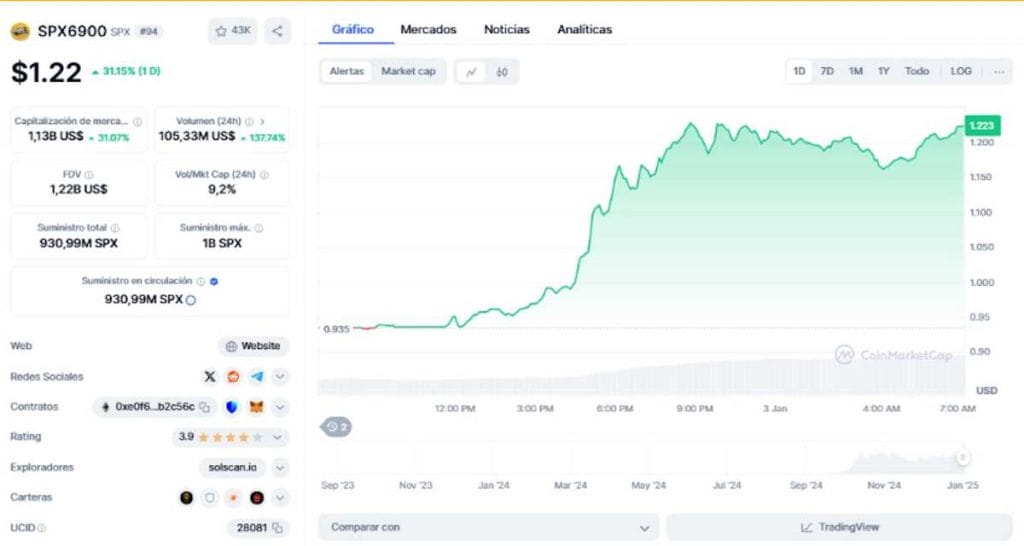Expand the Contratos dropdown chevron

280,407
